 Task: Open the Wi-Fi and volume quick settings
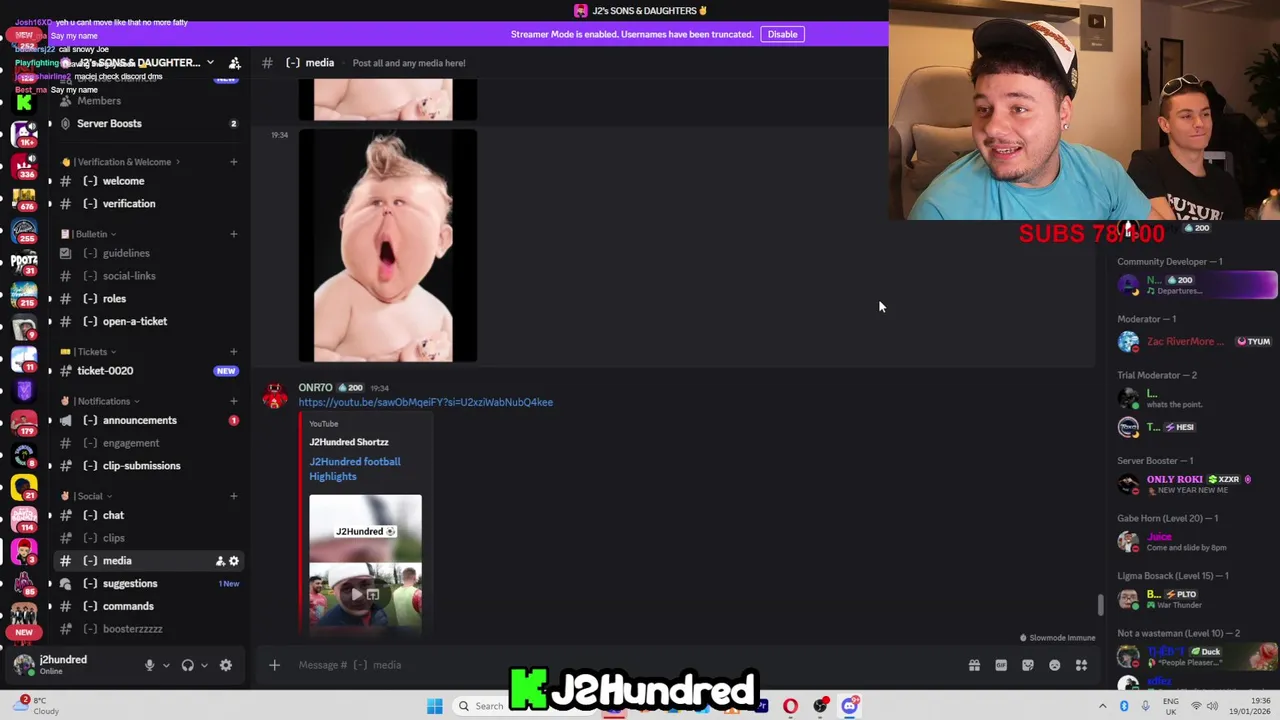1204,706
